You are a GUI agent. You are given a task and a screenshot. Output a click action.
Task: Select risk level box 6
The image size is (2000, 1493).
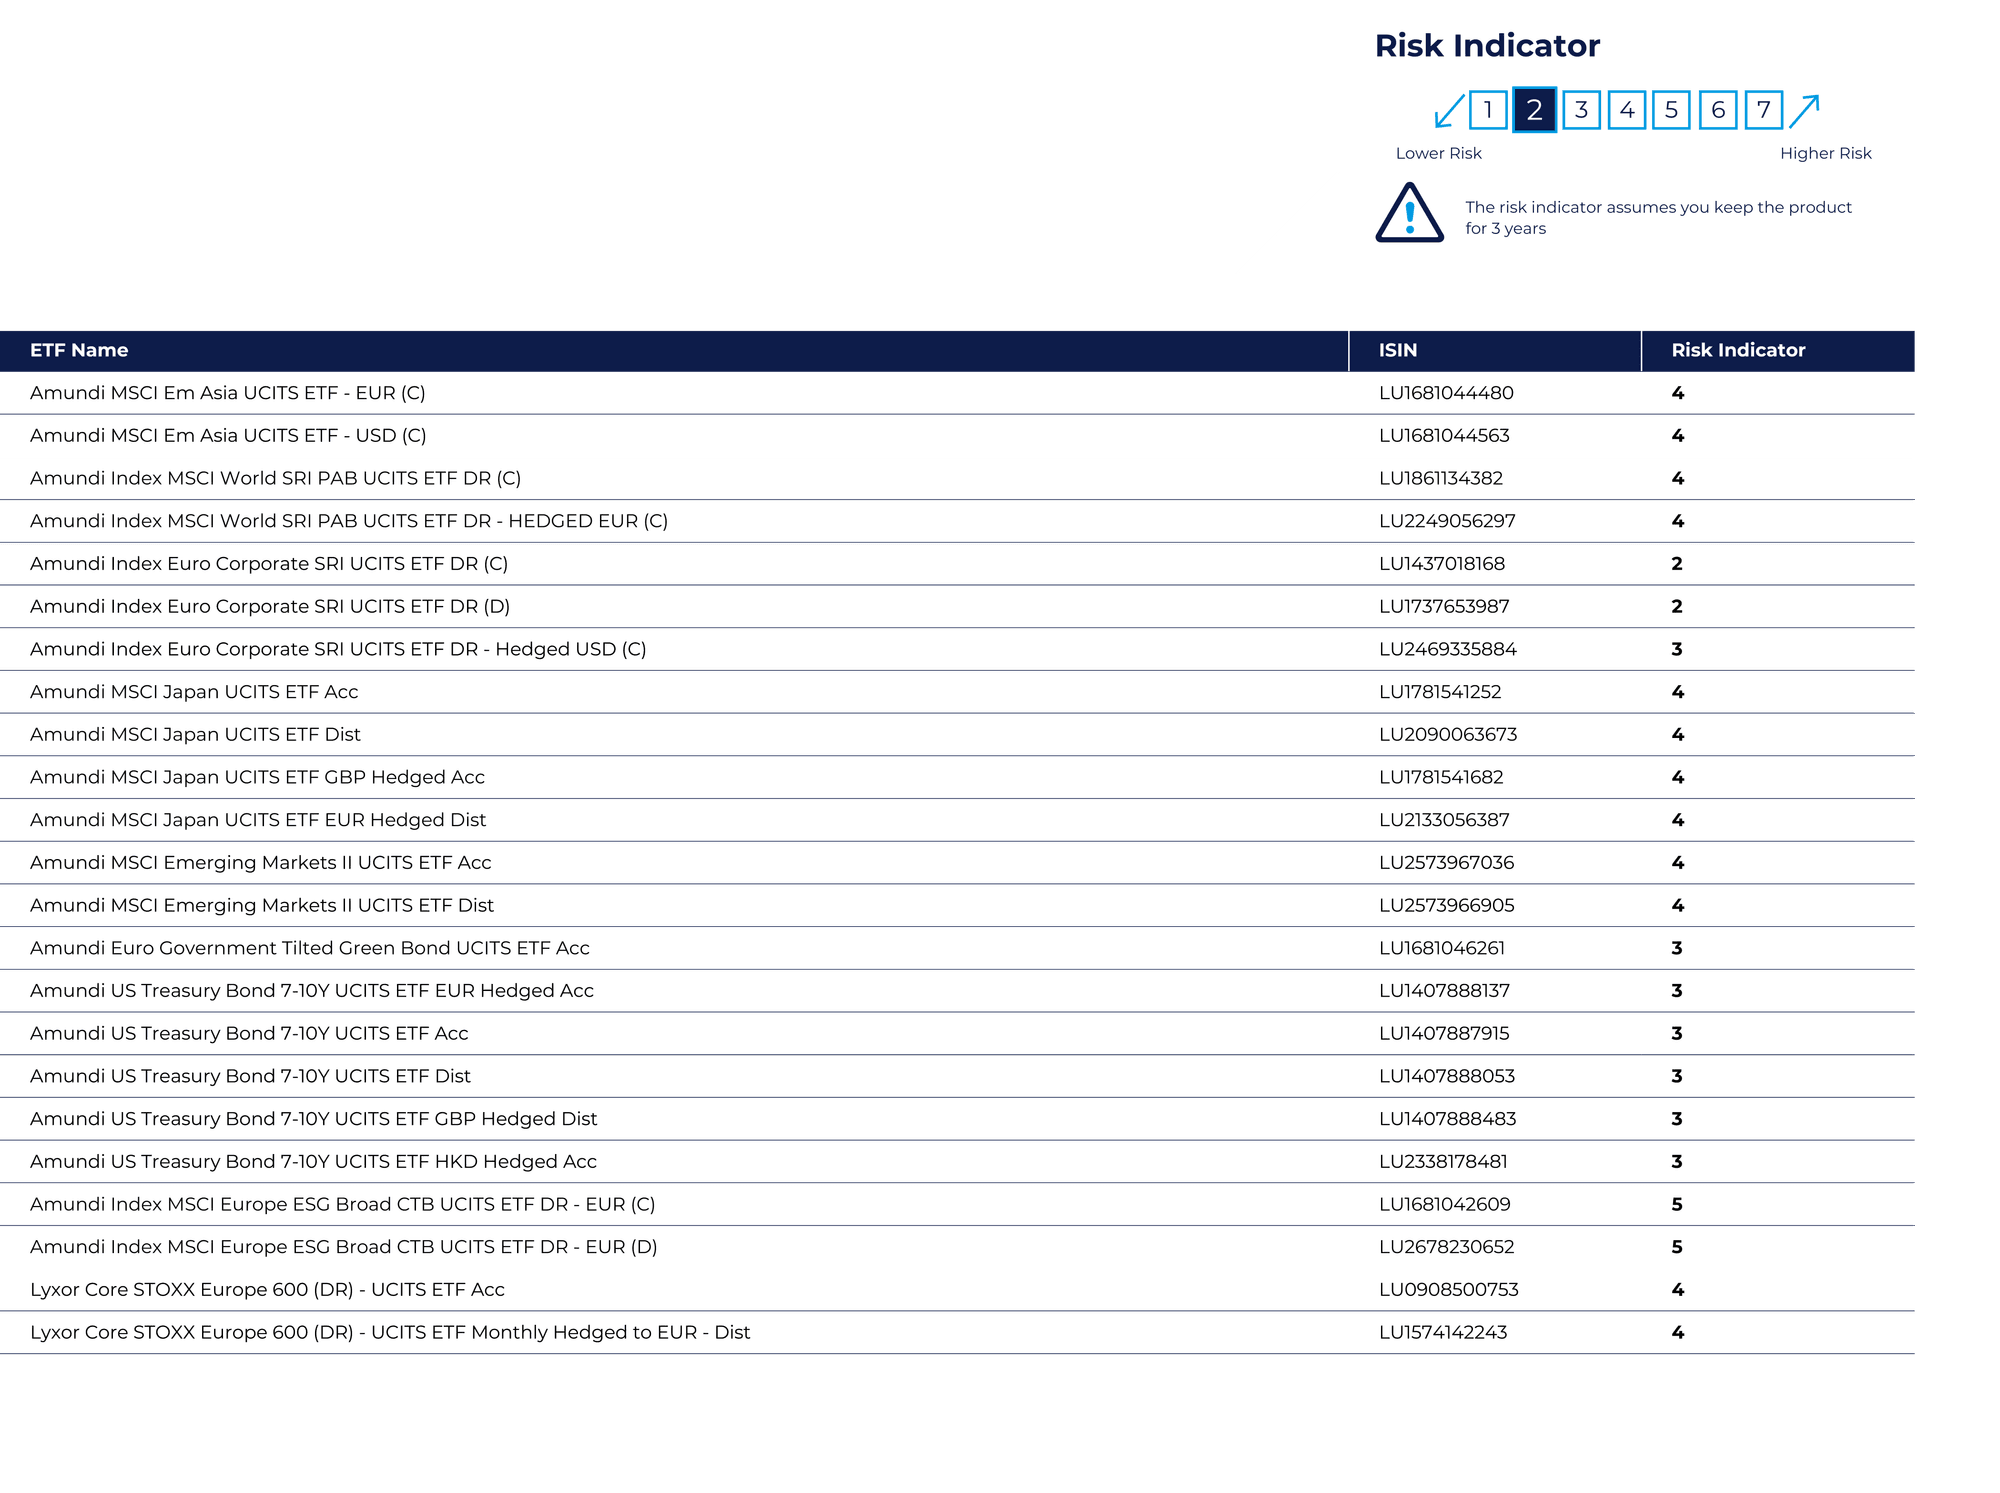[x=1718, y=109]
